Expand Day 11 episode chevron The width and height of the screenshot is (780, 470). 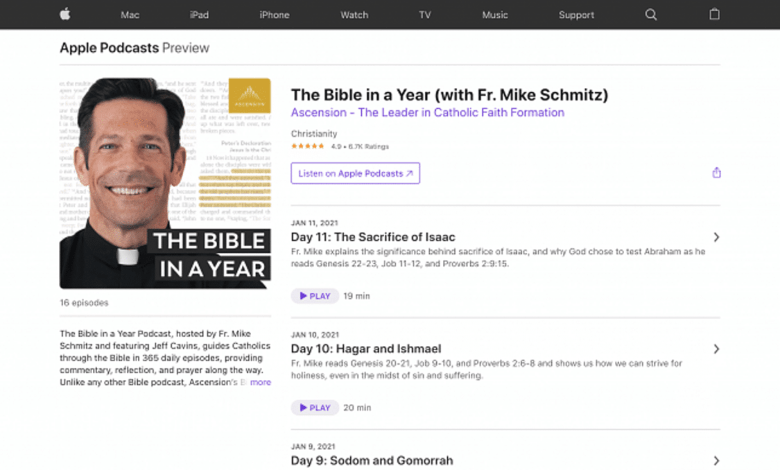click(x=716, y=237)
